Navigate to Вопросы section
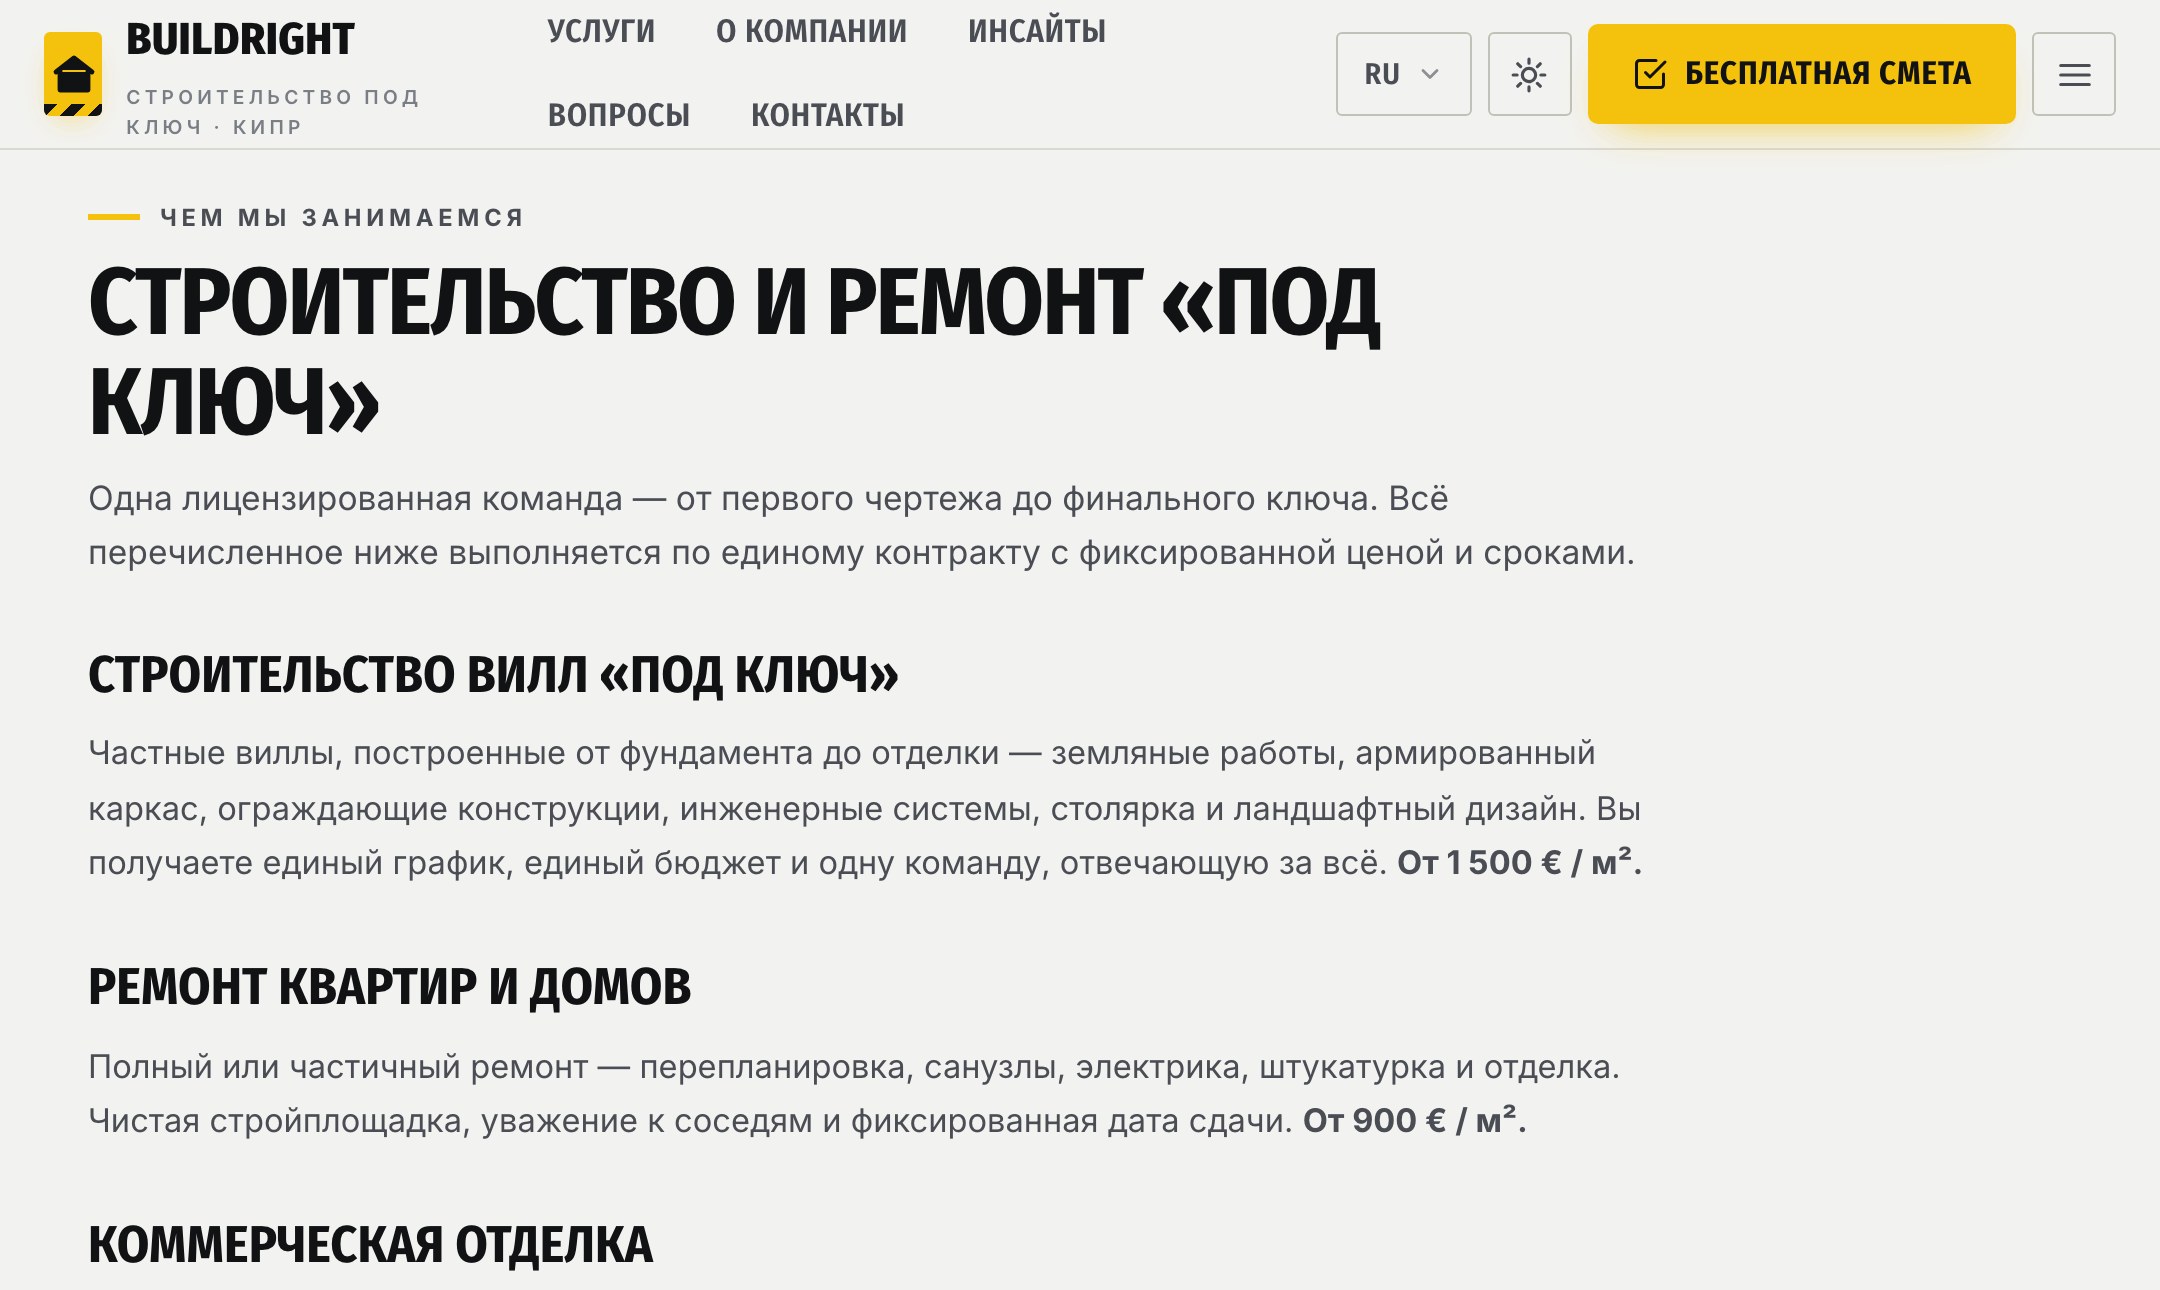 click(x=619, y=116)
